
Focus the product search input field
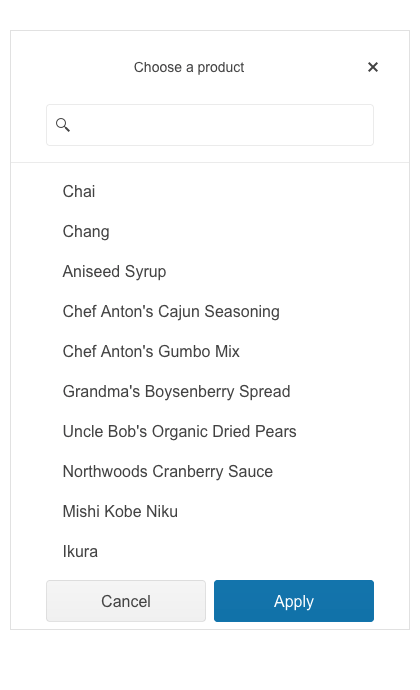[210, 125]
